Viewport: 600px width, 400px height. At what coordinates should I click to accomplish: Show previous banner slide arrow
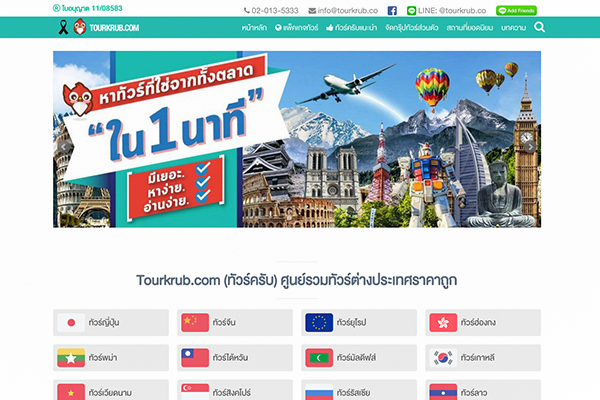(64, 147)
